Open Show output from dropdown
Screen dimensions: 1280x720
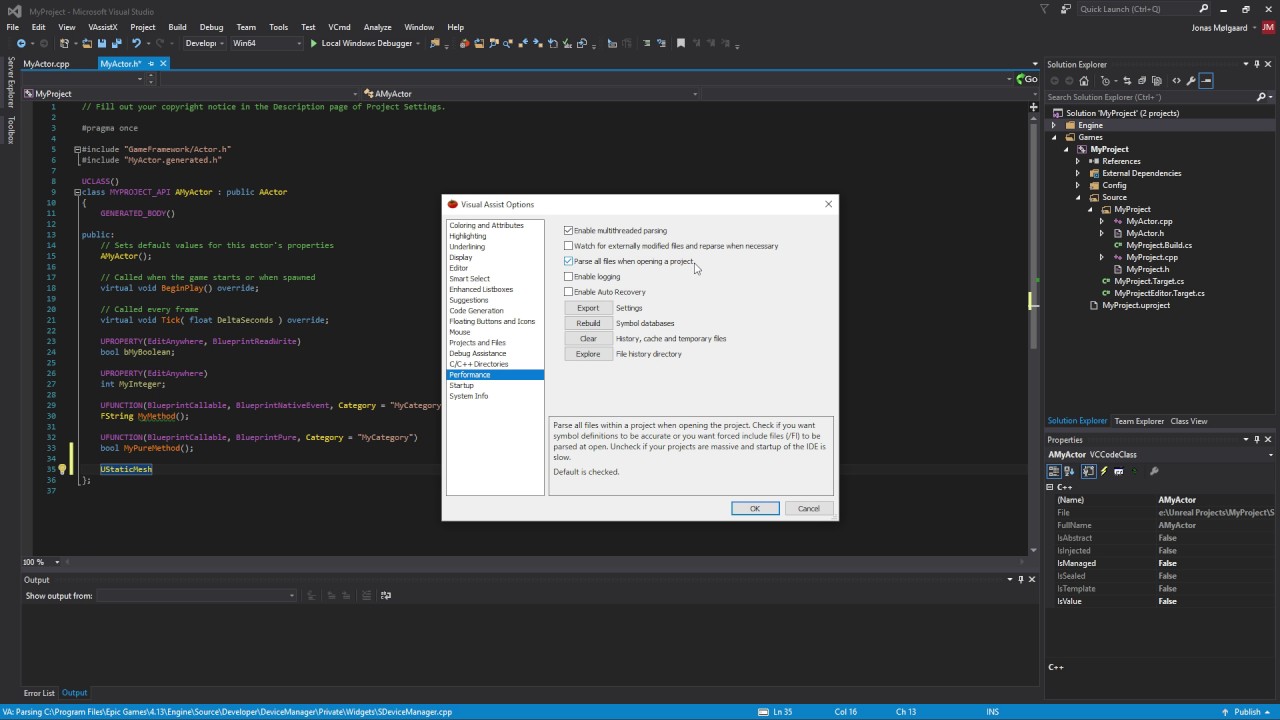click(x=196, y=596)
